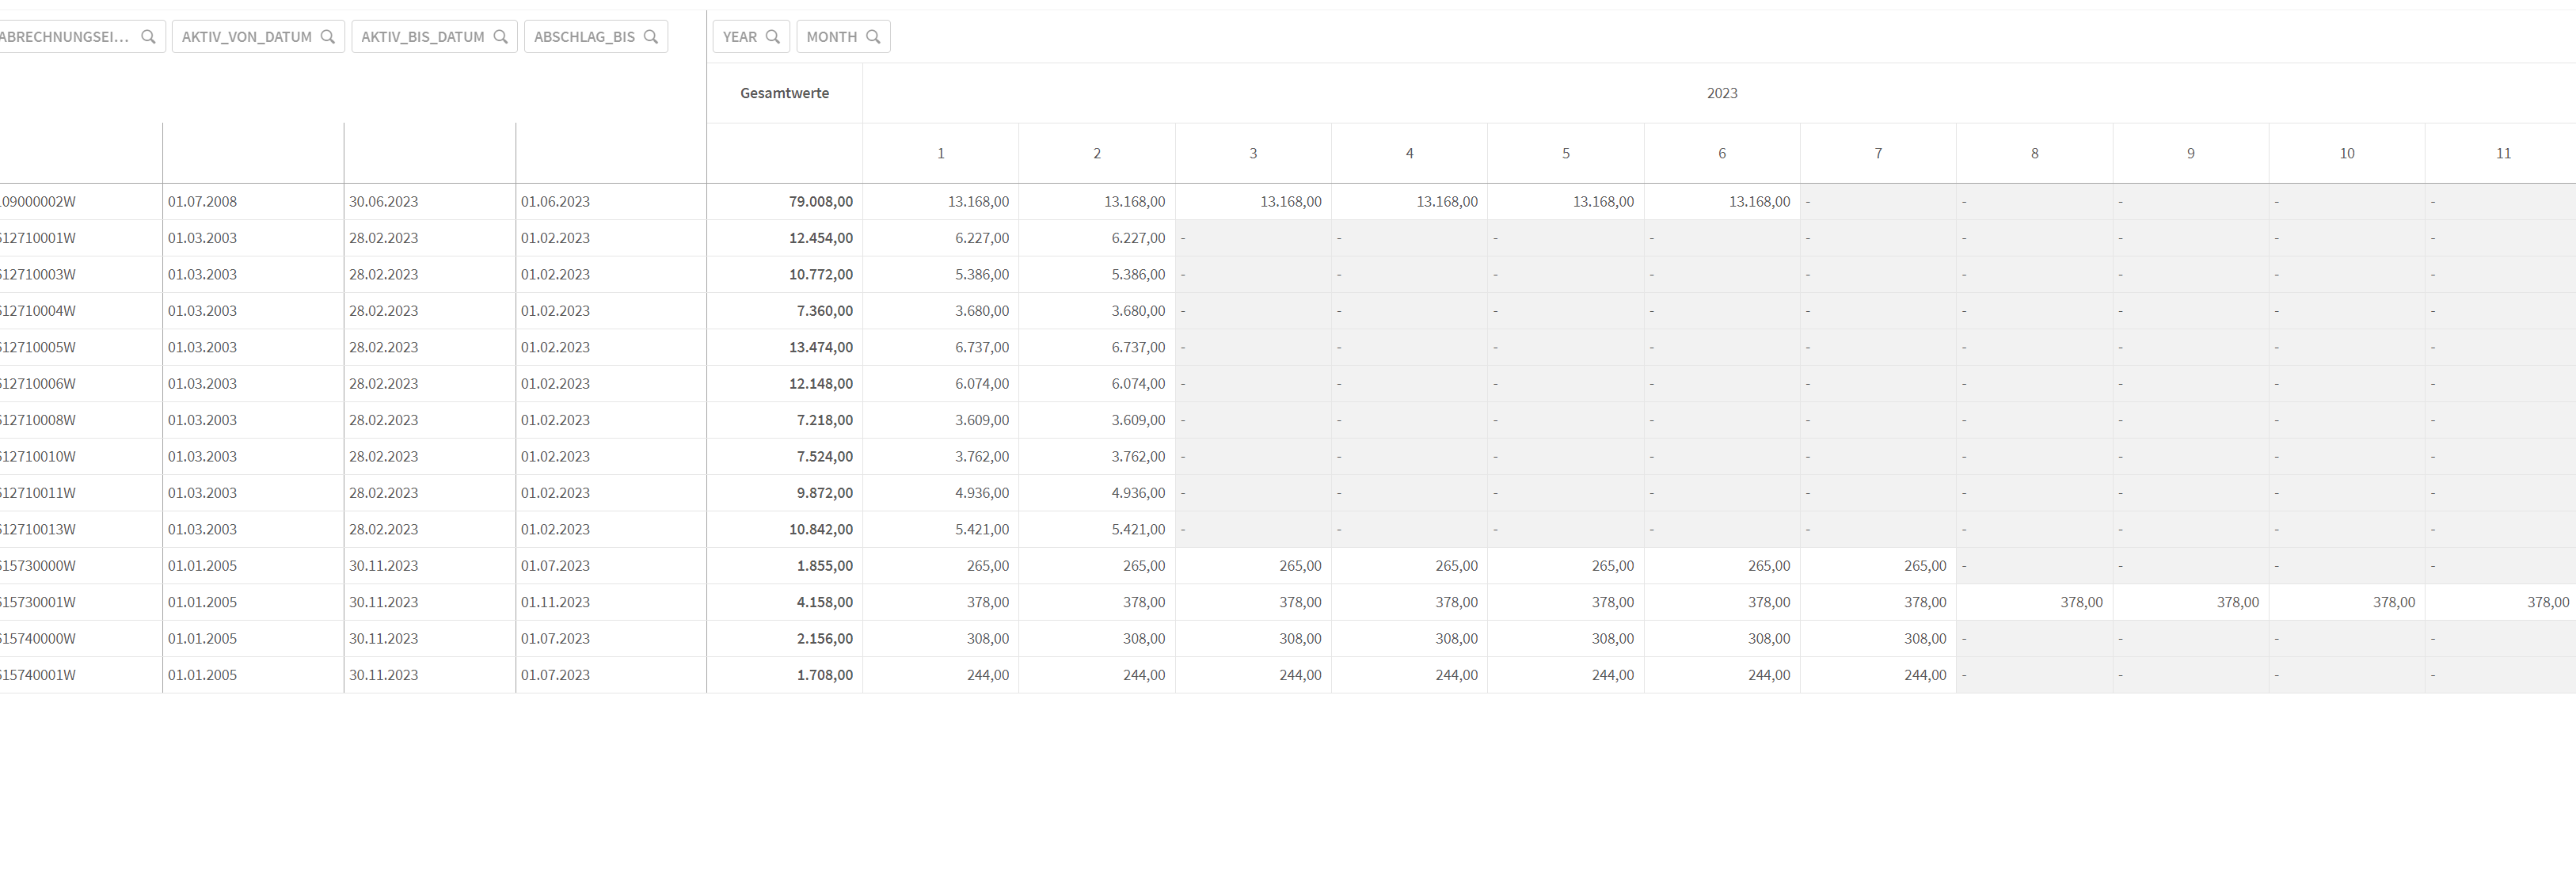Select the AKTIV_VON_DATUM column header
The image size is (2576, 874).
tap(246, 37)
